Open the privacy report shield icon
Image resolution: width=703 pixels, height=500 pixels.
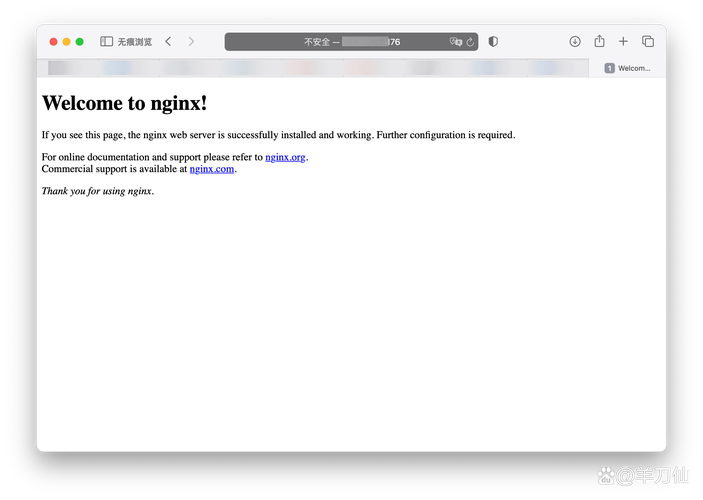click(493, 42)
